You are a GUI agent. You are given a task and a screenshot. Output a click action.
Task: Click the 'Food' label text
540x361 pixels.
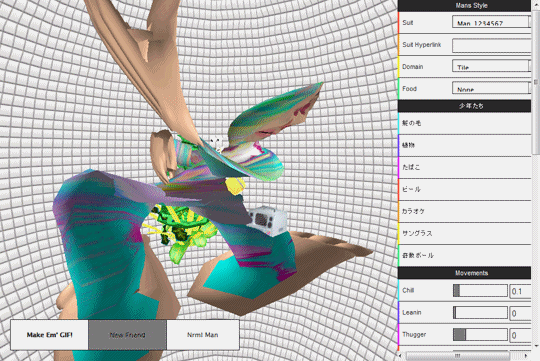coord(409,89)
